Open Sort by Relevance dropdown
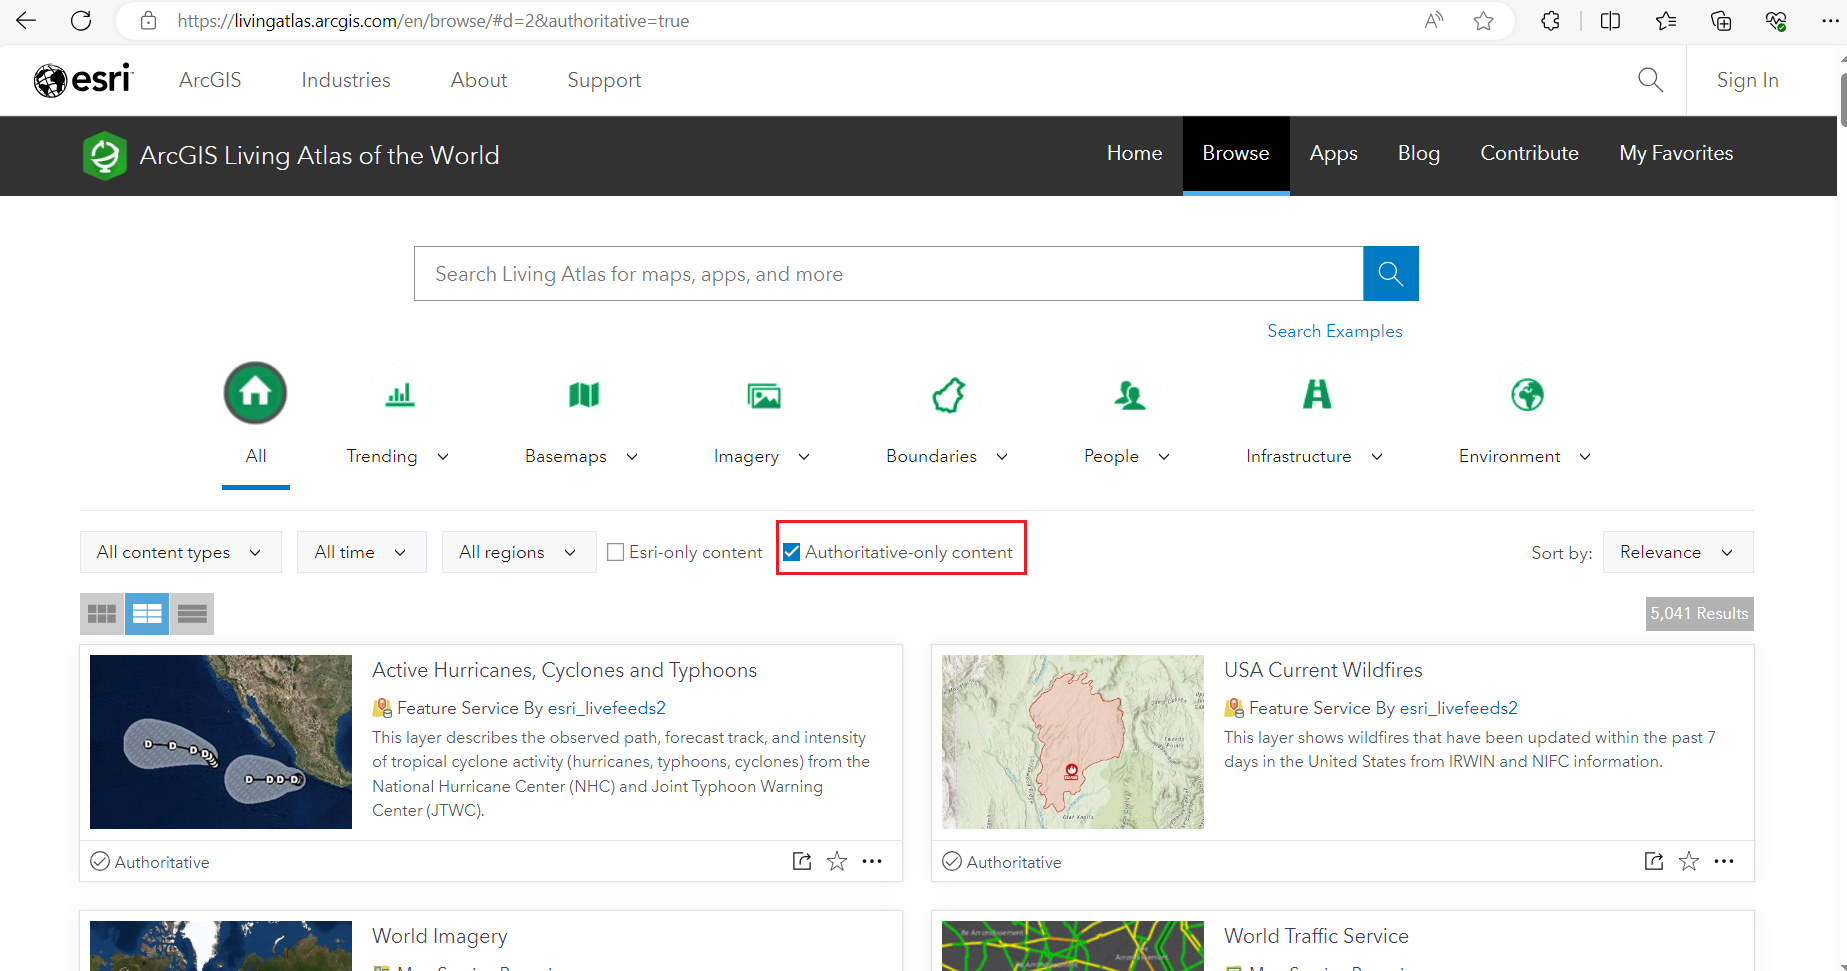 1677,552
